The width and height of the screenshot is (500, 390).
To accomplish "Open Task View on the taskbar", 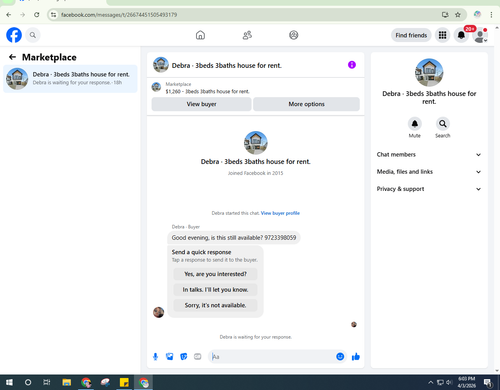I will click(47, 382).
